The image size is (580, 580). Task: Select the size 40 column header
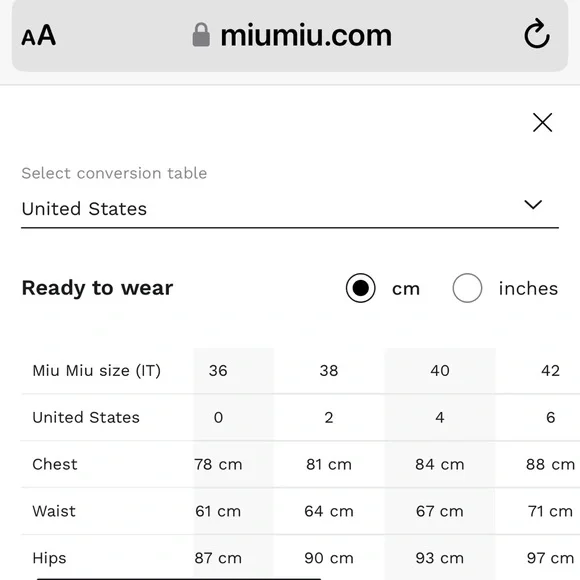tap(439, 371)
